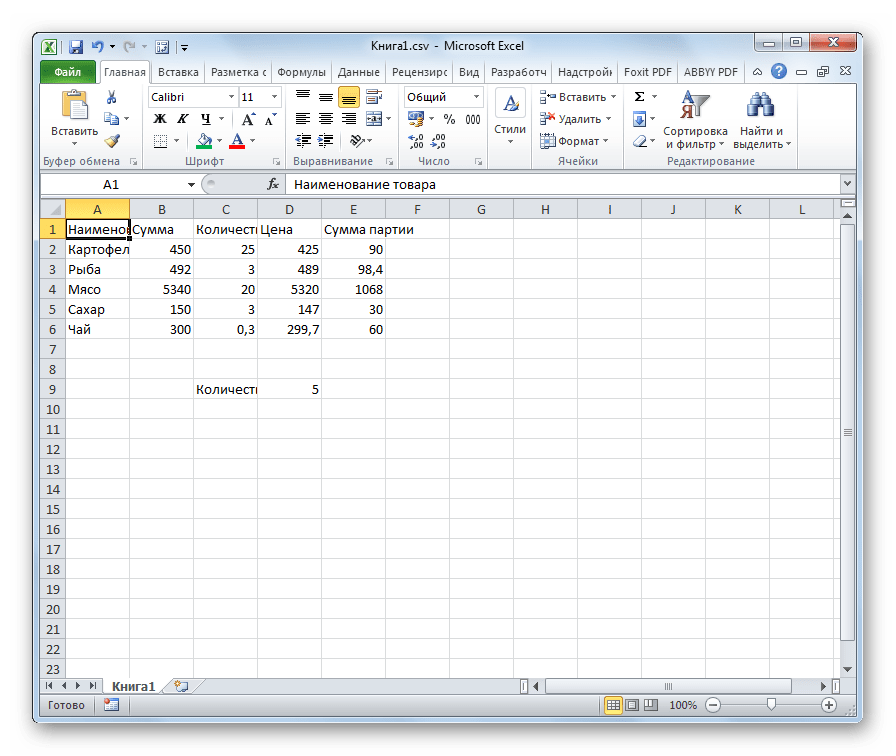Select the Format Painter brush
The image size is (896, 756).
(x=111, y=141)
